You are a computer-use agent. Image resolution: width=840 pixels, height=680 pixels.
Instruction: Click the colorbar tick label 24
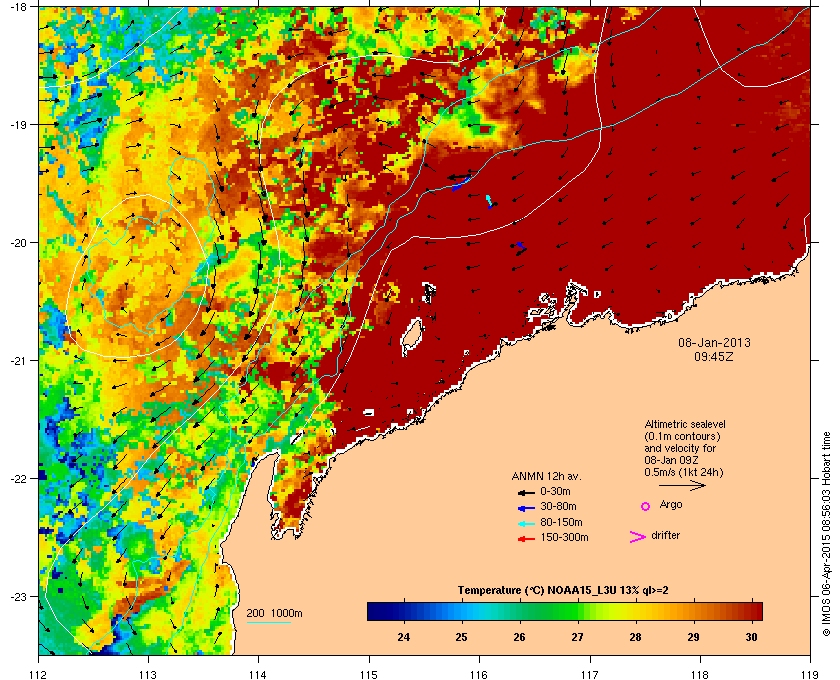tap(403, 637)
